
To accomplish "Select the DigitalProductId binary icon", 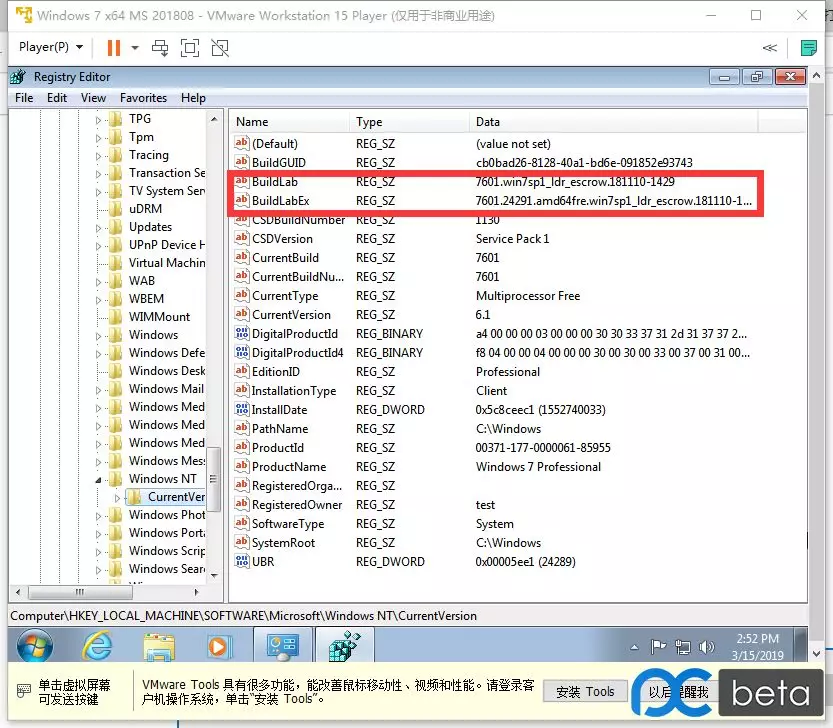I will (242, 333).
